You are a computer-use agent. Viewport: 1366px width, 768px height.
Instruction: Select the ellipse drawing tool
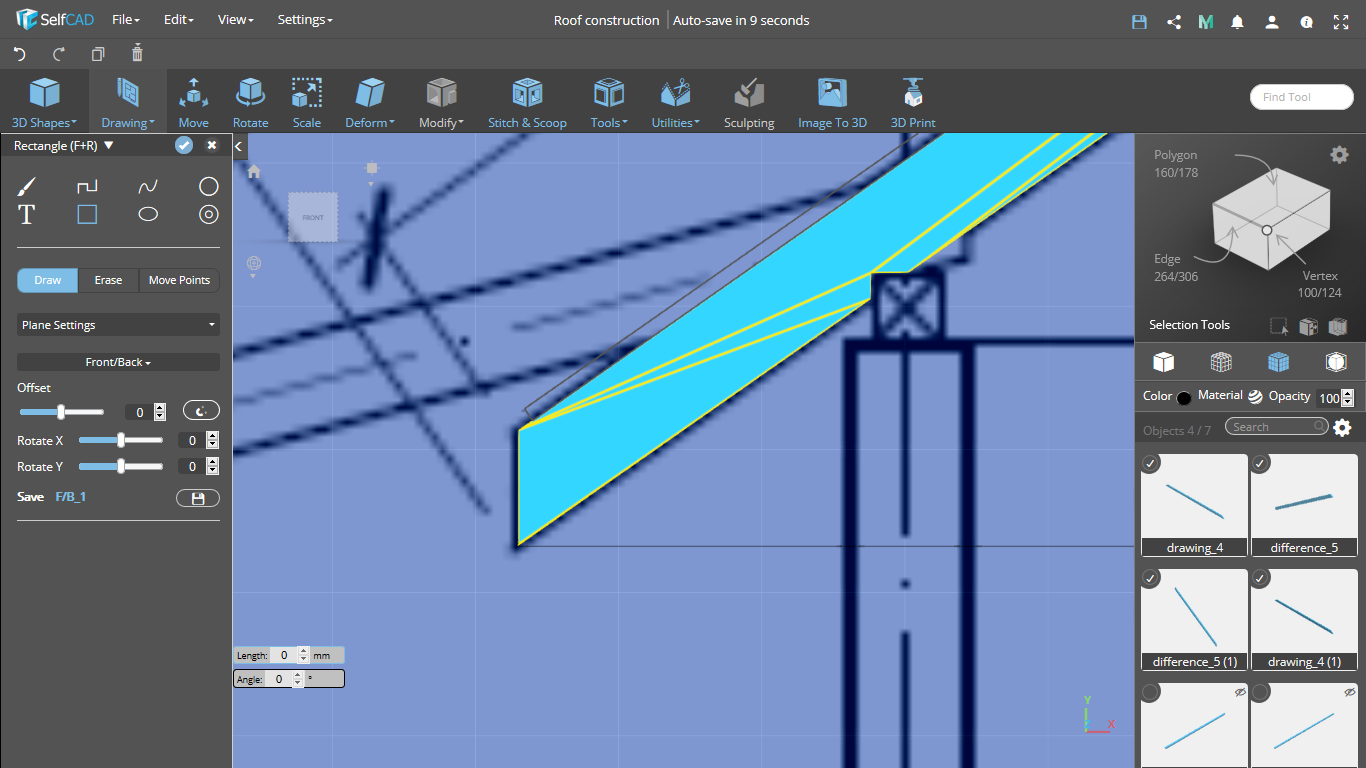pyautogui.click(x=148, y=214)
